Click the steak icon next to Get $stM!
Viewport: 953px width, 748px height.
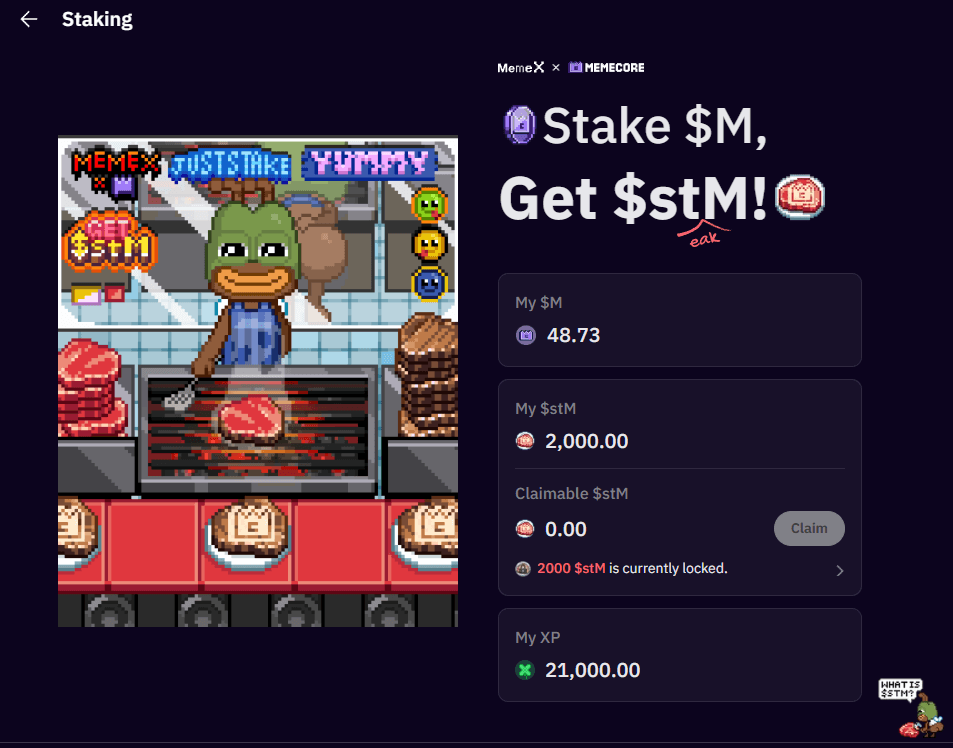point(799,197)
